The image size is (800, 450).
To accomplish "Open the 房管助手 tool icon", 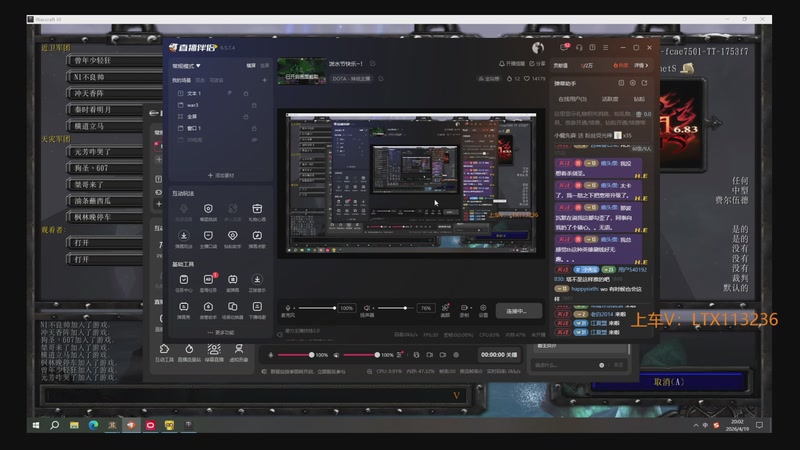I will (208, 307).
